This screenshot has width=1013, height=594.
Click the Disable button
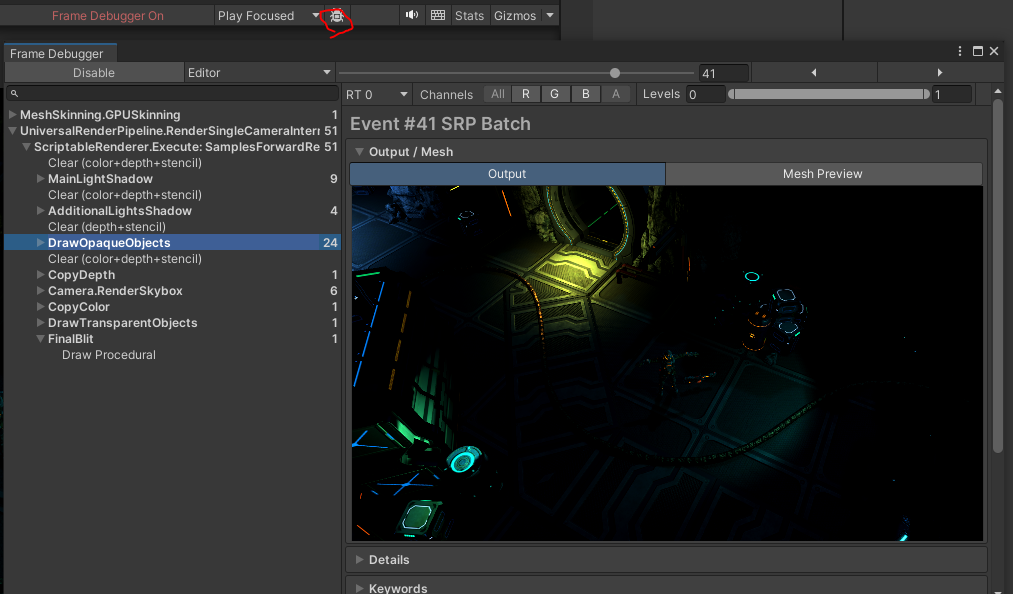[94, 73]
